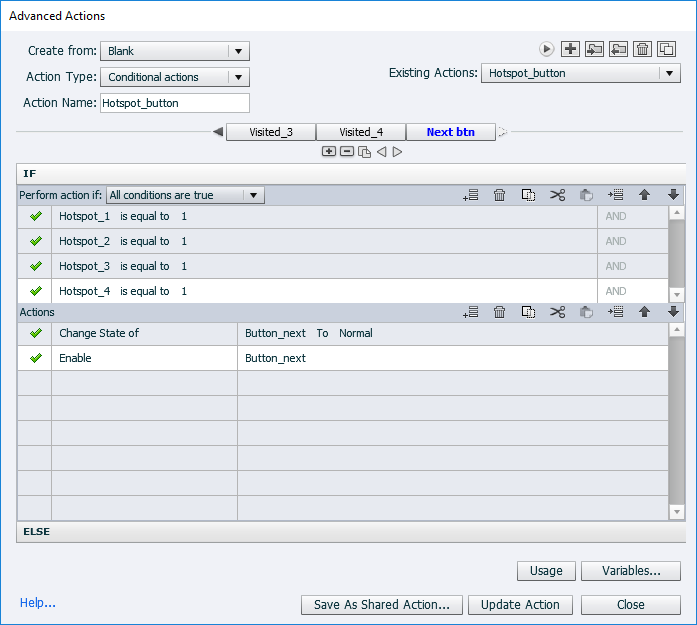Move the action down with the Actions down arrow
The image size is (697, 625).
(x=673, y=312)
